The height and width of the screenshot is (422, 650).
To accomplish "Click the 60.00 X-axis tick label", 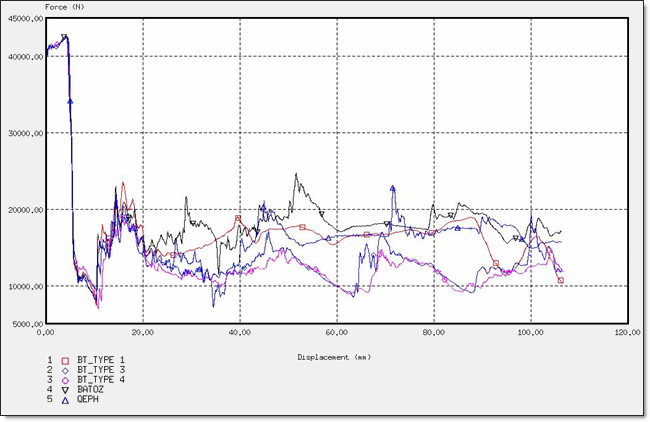I will tap(336, 334).
